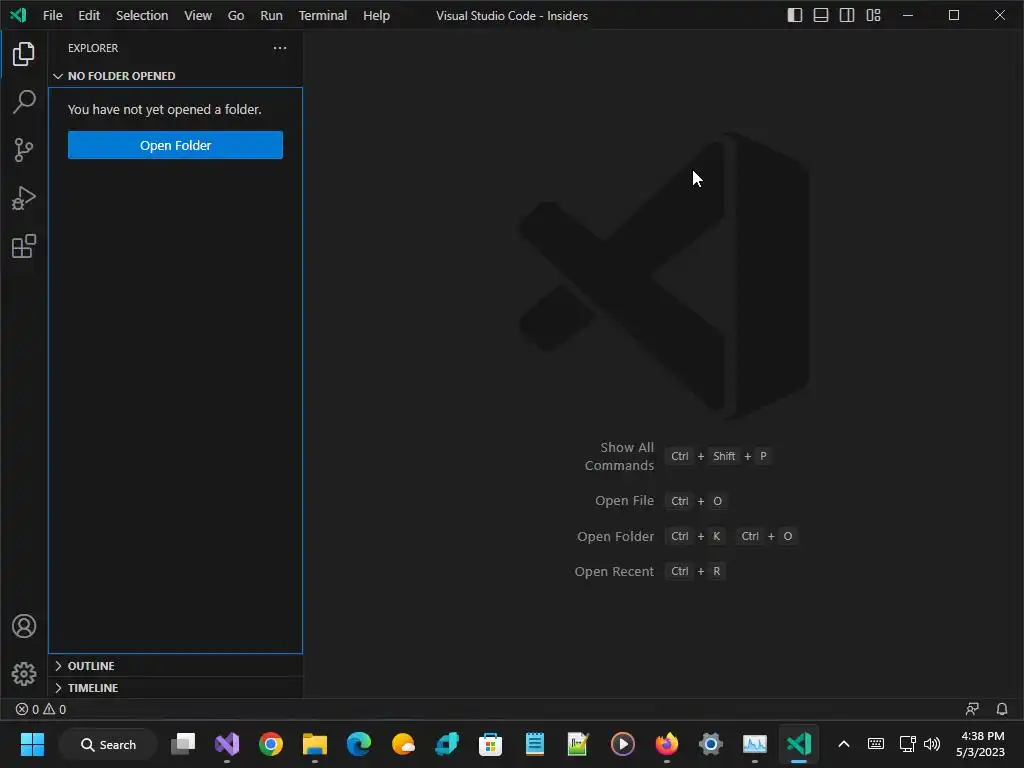
Task: Click the weather app icon on taskbar
Action: (402, 744)
